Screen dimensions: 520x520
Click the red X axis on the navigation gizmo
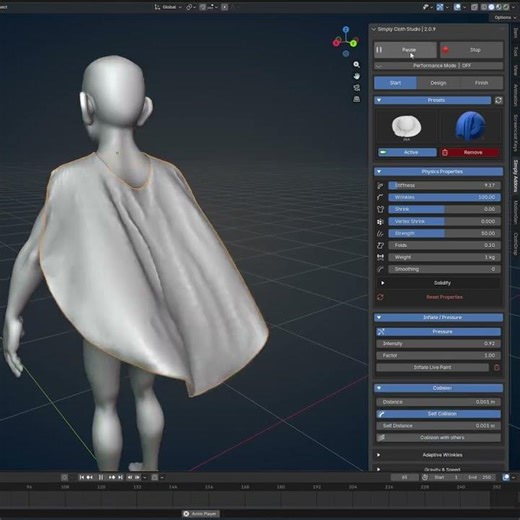click(x=336, y=42)
